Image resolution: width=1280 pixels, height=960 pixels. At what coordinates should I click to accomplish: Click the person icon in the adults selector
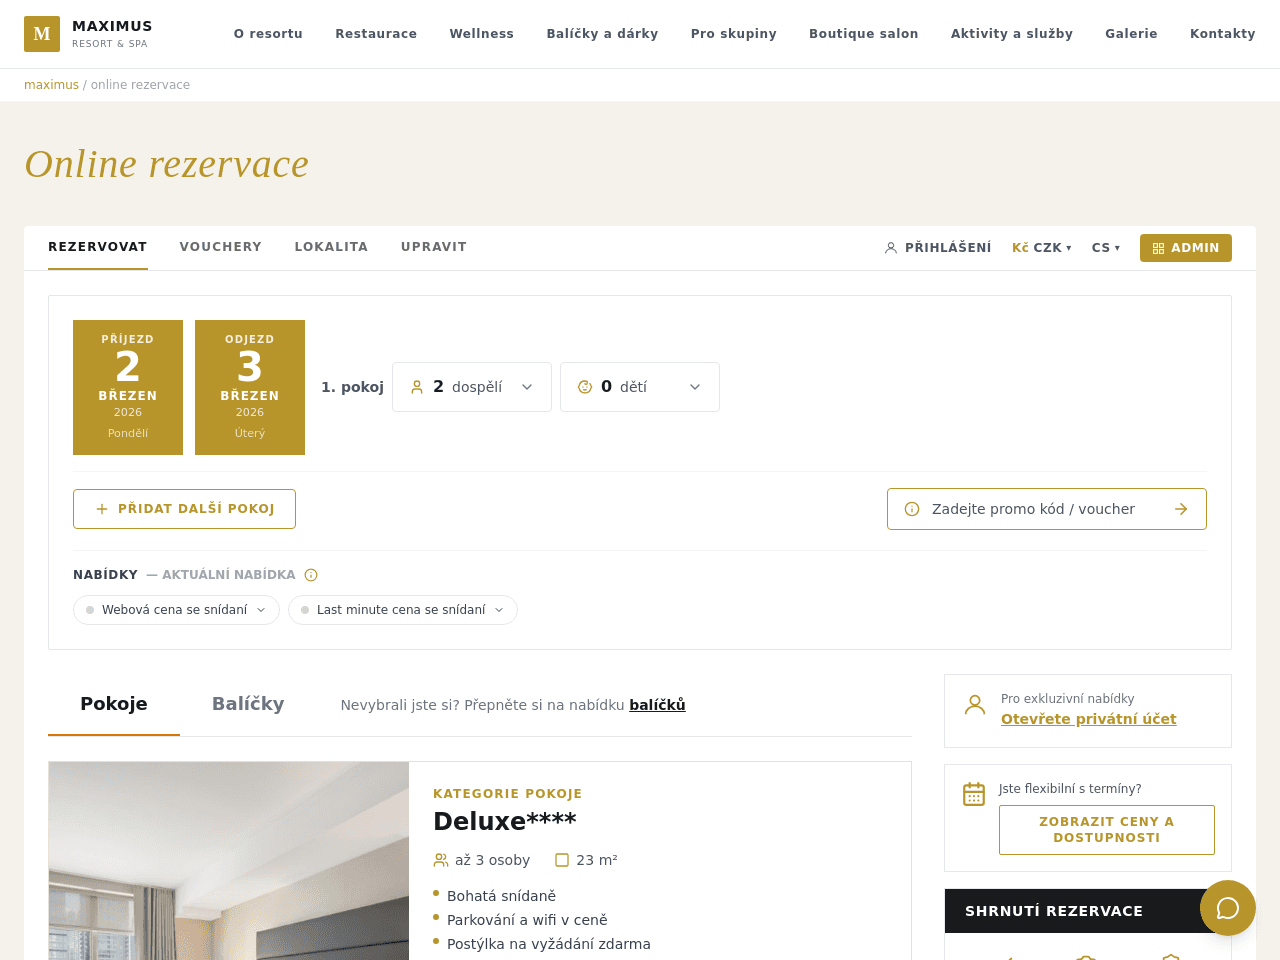click(x=417, y=387)
